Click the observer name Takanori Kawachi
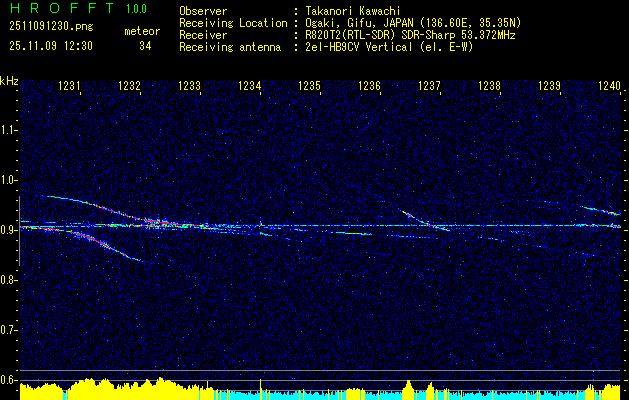This screenshot has width=629, height=400. [353, 11]
